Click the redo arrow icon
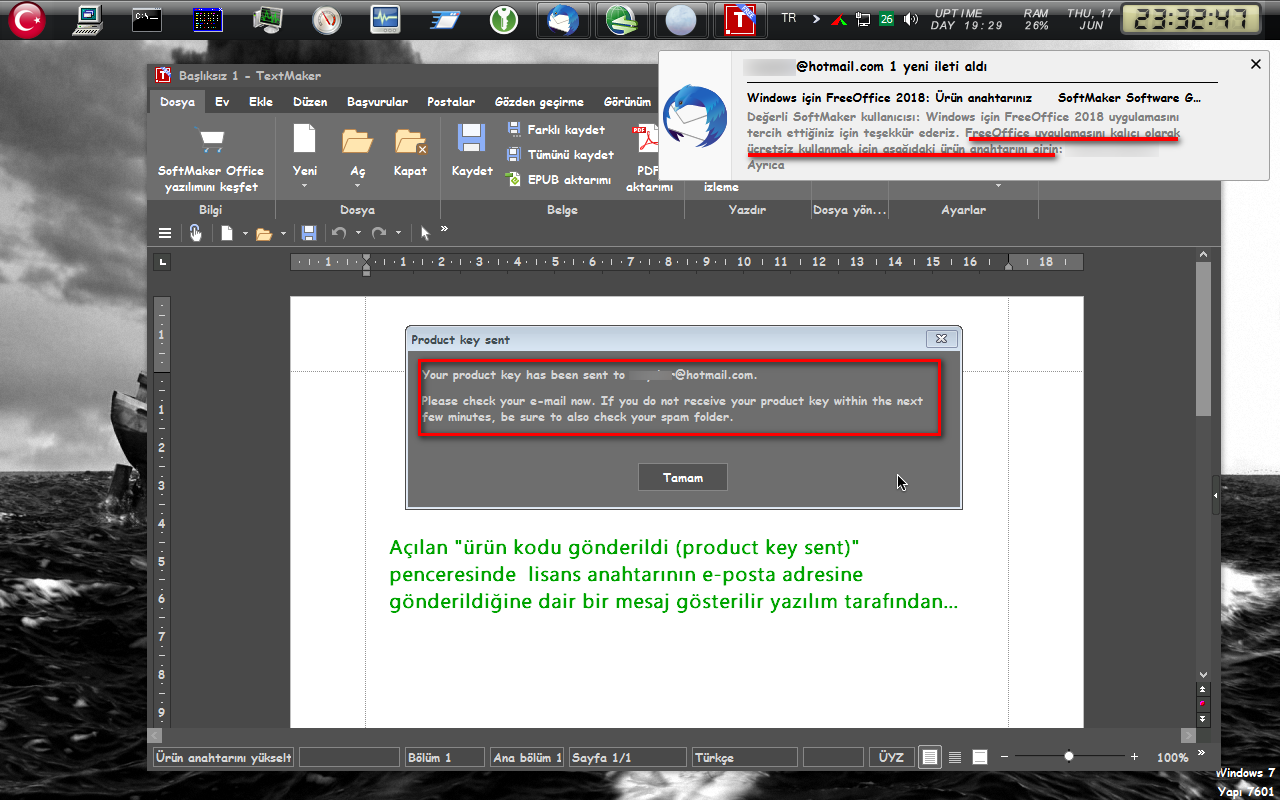The width and height of the screenshot is (1280, 800). tap(379, 233)
